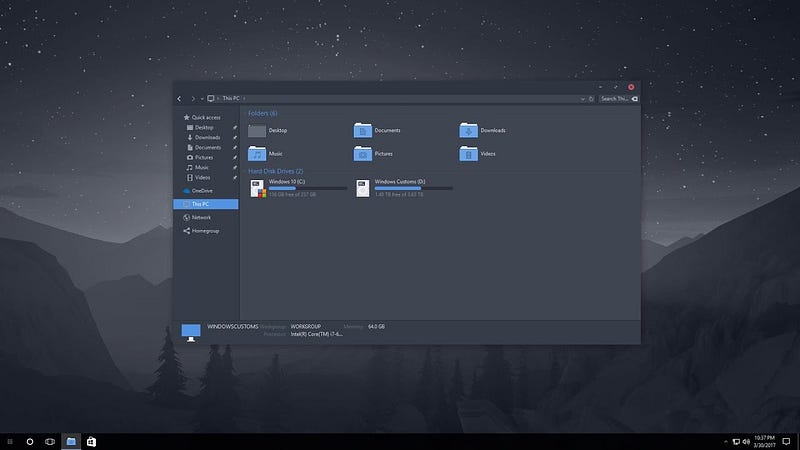This screenshot has height=450, width=800.
Task: Open Desktop in the sidebar
Action: (200, 128)
